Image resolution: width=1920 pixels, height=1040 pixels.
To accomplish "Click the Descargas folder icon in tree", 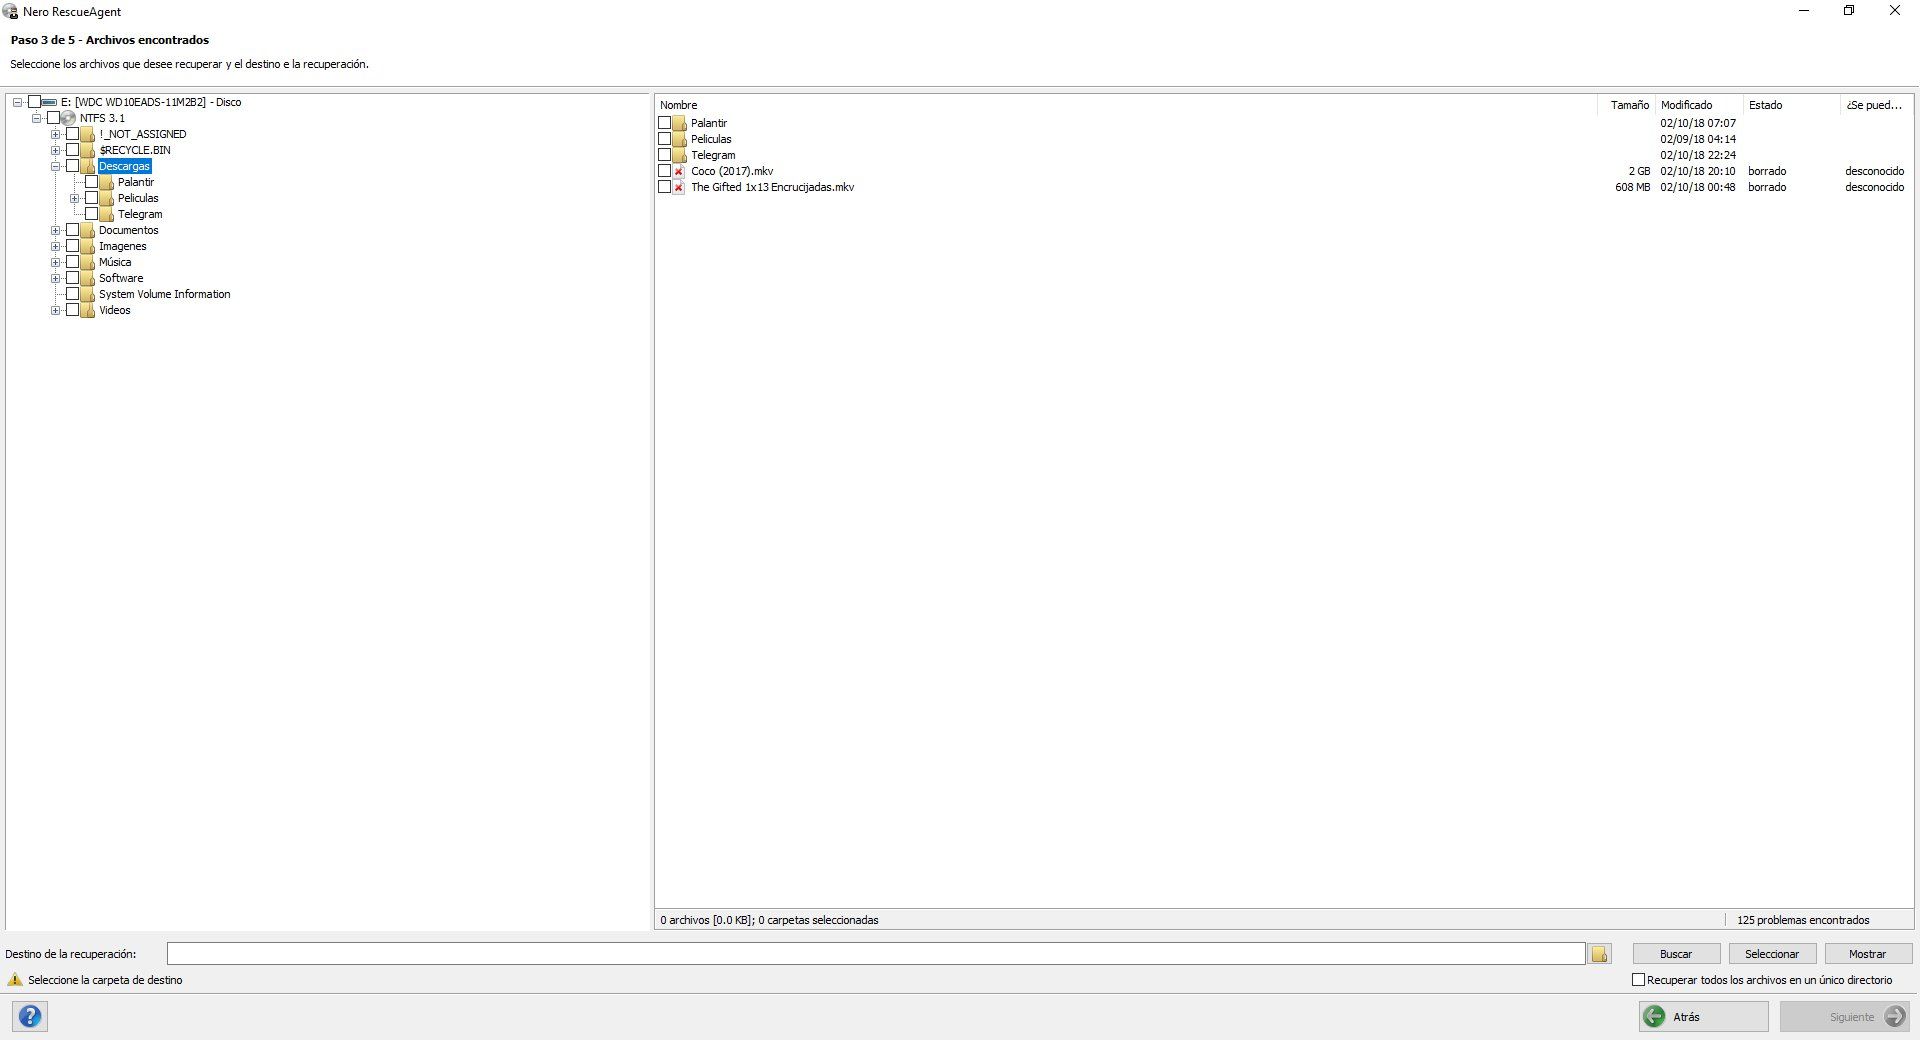I will pos(88,166).
